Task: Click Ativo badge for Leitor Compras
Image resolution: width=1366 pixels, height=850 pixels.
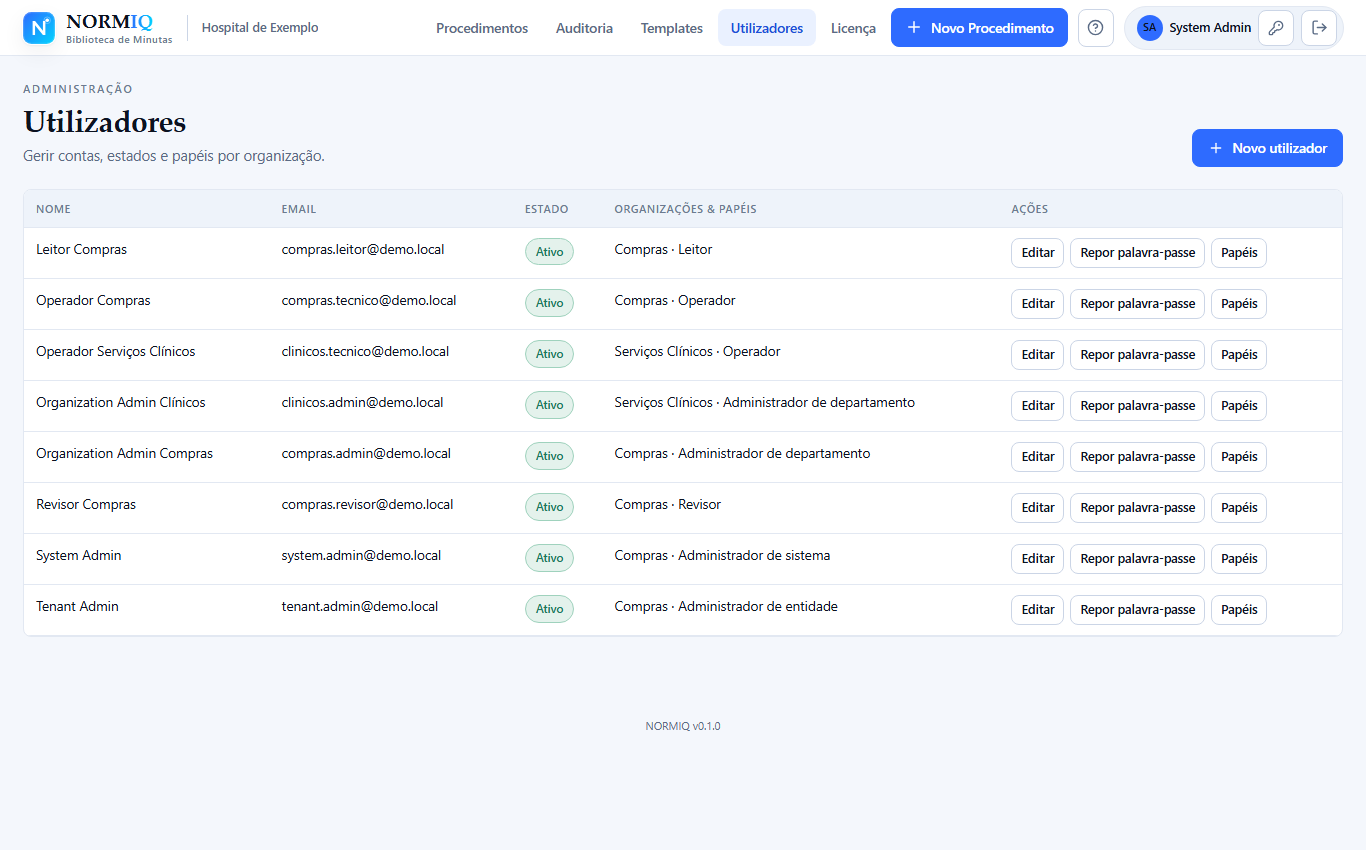Action: coord(549,252)
